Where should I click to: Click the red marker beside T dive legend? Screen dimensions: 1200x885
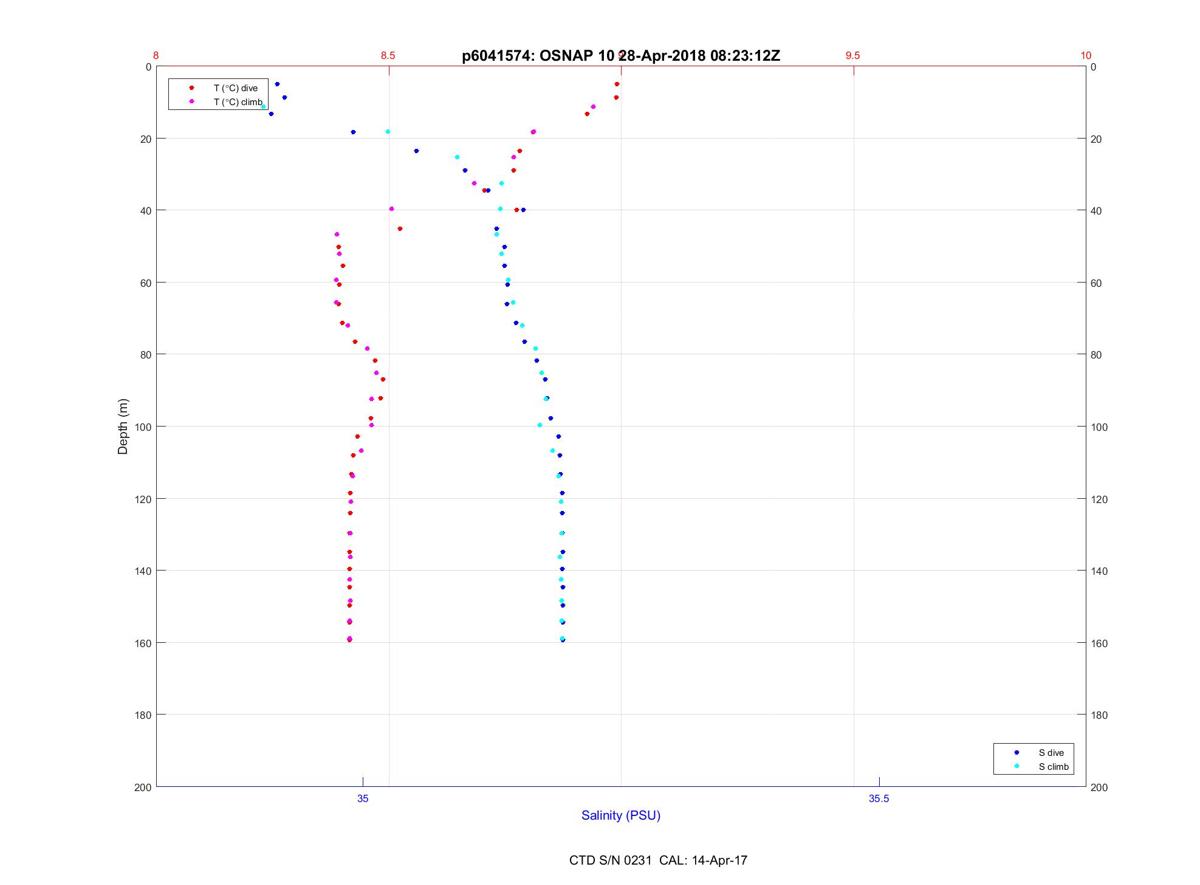[x=191, y=88]
